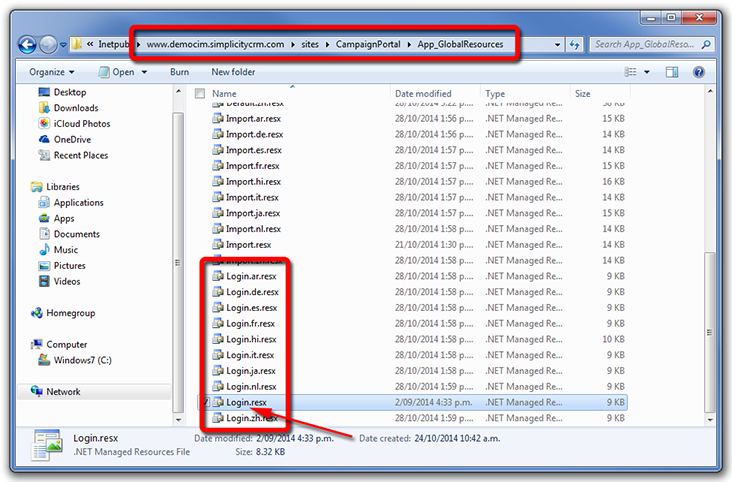Navigate to CampaignPortal in the address breadcrumb
Viewport: 732px width, 482px height.
(x=368, y=44)
